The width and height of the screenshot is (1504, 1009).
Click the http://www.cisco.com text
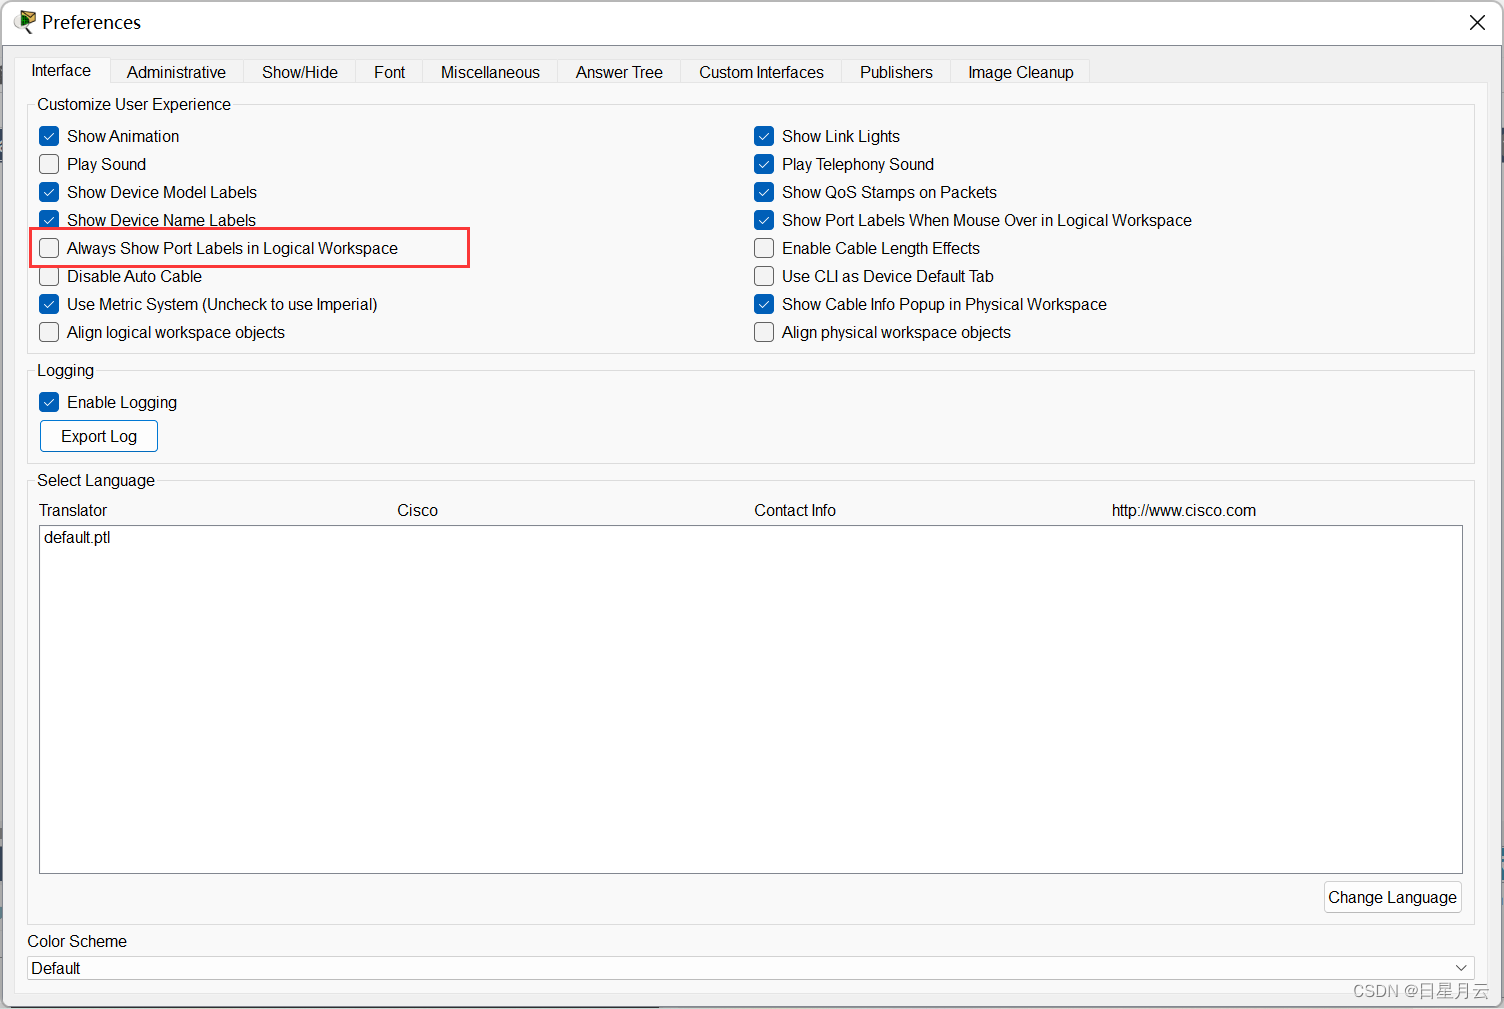(x=1184, y=510)
